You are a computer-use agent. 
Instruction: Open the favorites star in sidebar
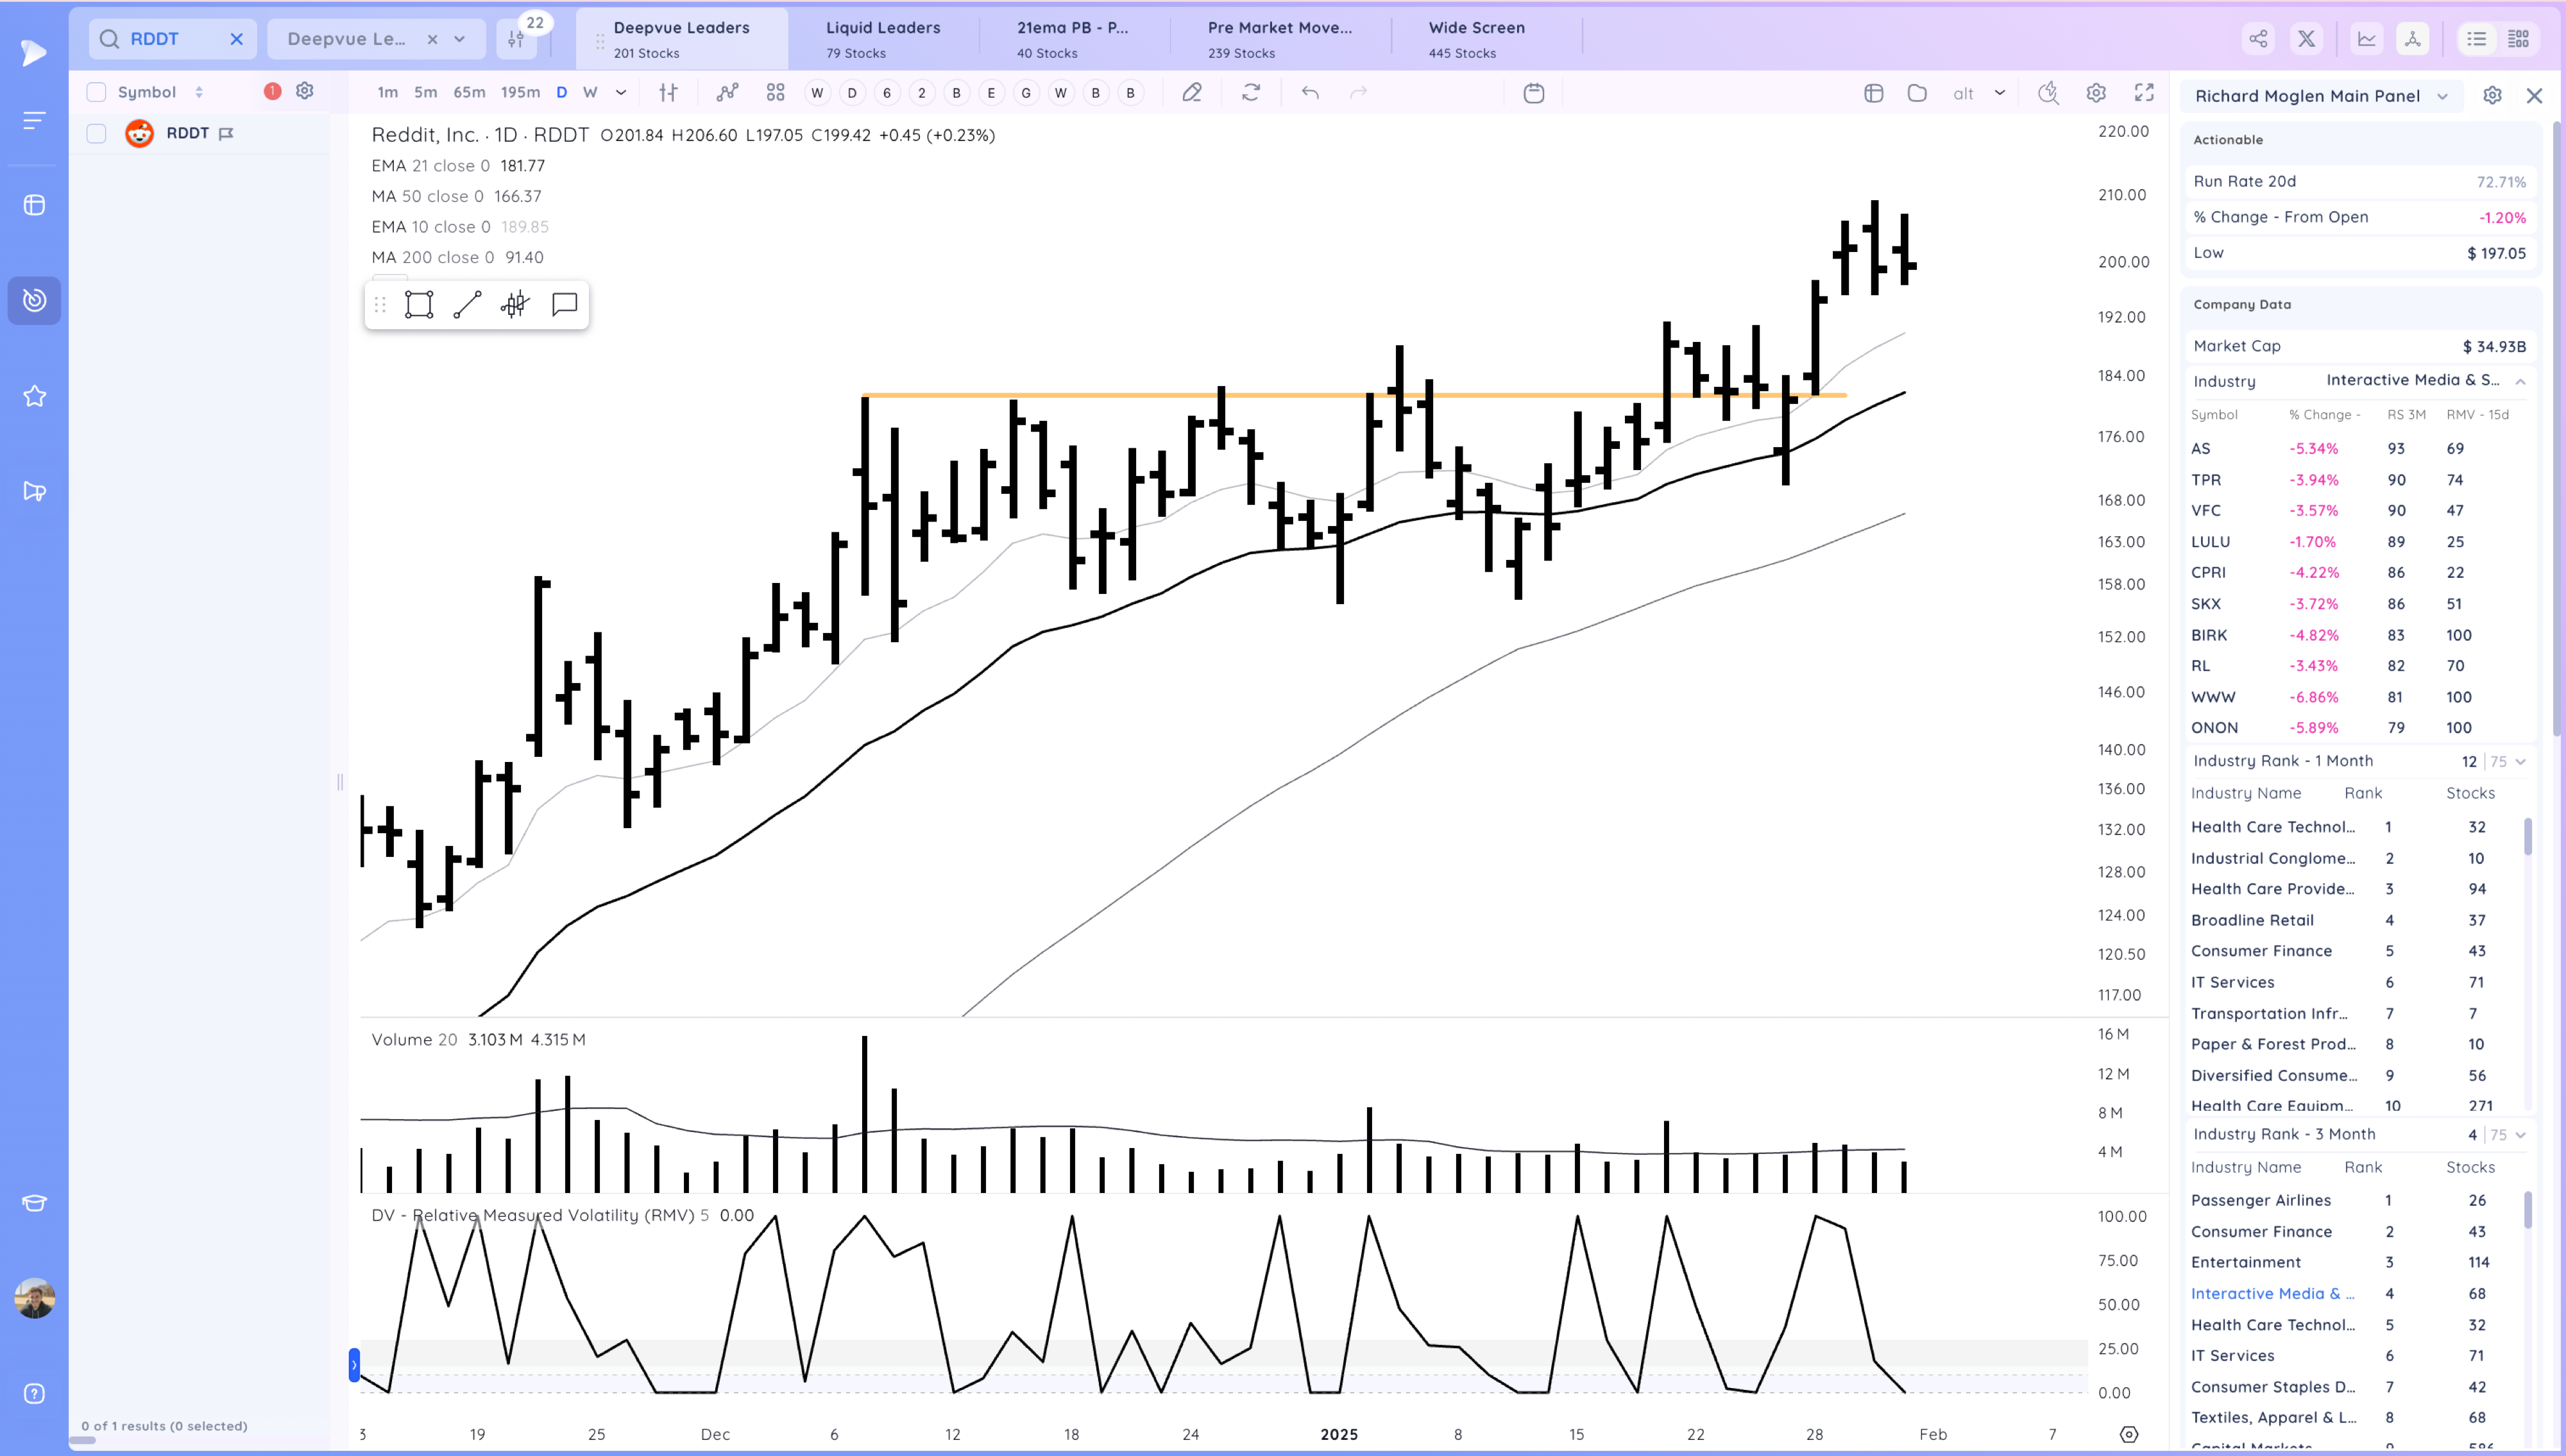tap(34, 396)
